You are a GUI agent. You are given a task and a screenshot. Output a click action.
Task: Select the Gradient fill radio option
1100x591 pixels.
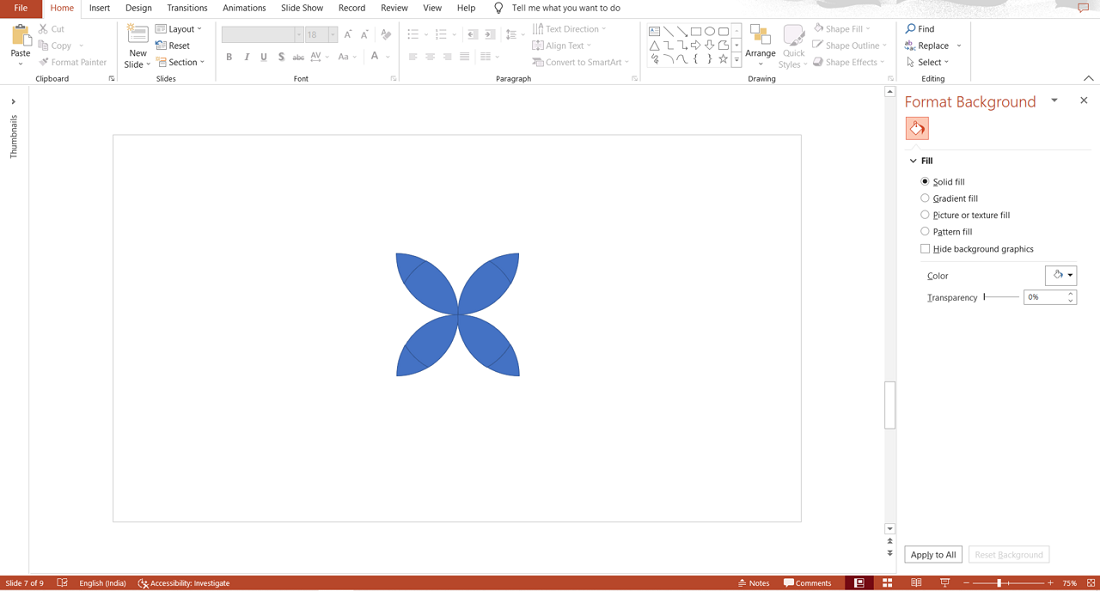(x=925, y=198)
